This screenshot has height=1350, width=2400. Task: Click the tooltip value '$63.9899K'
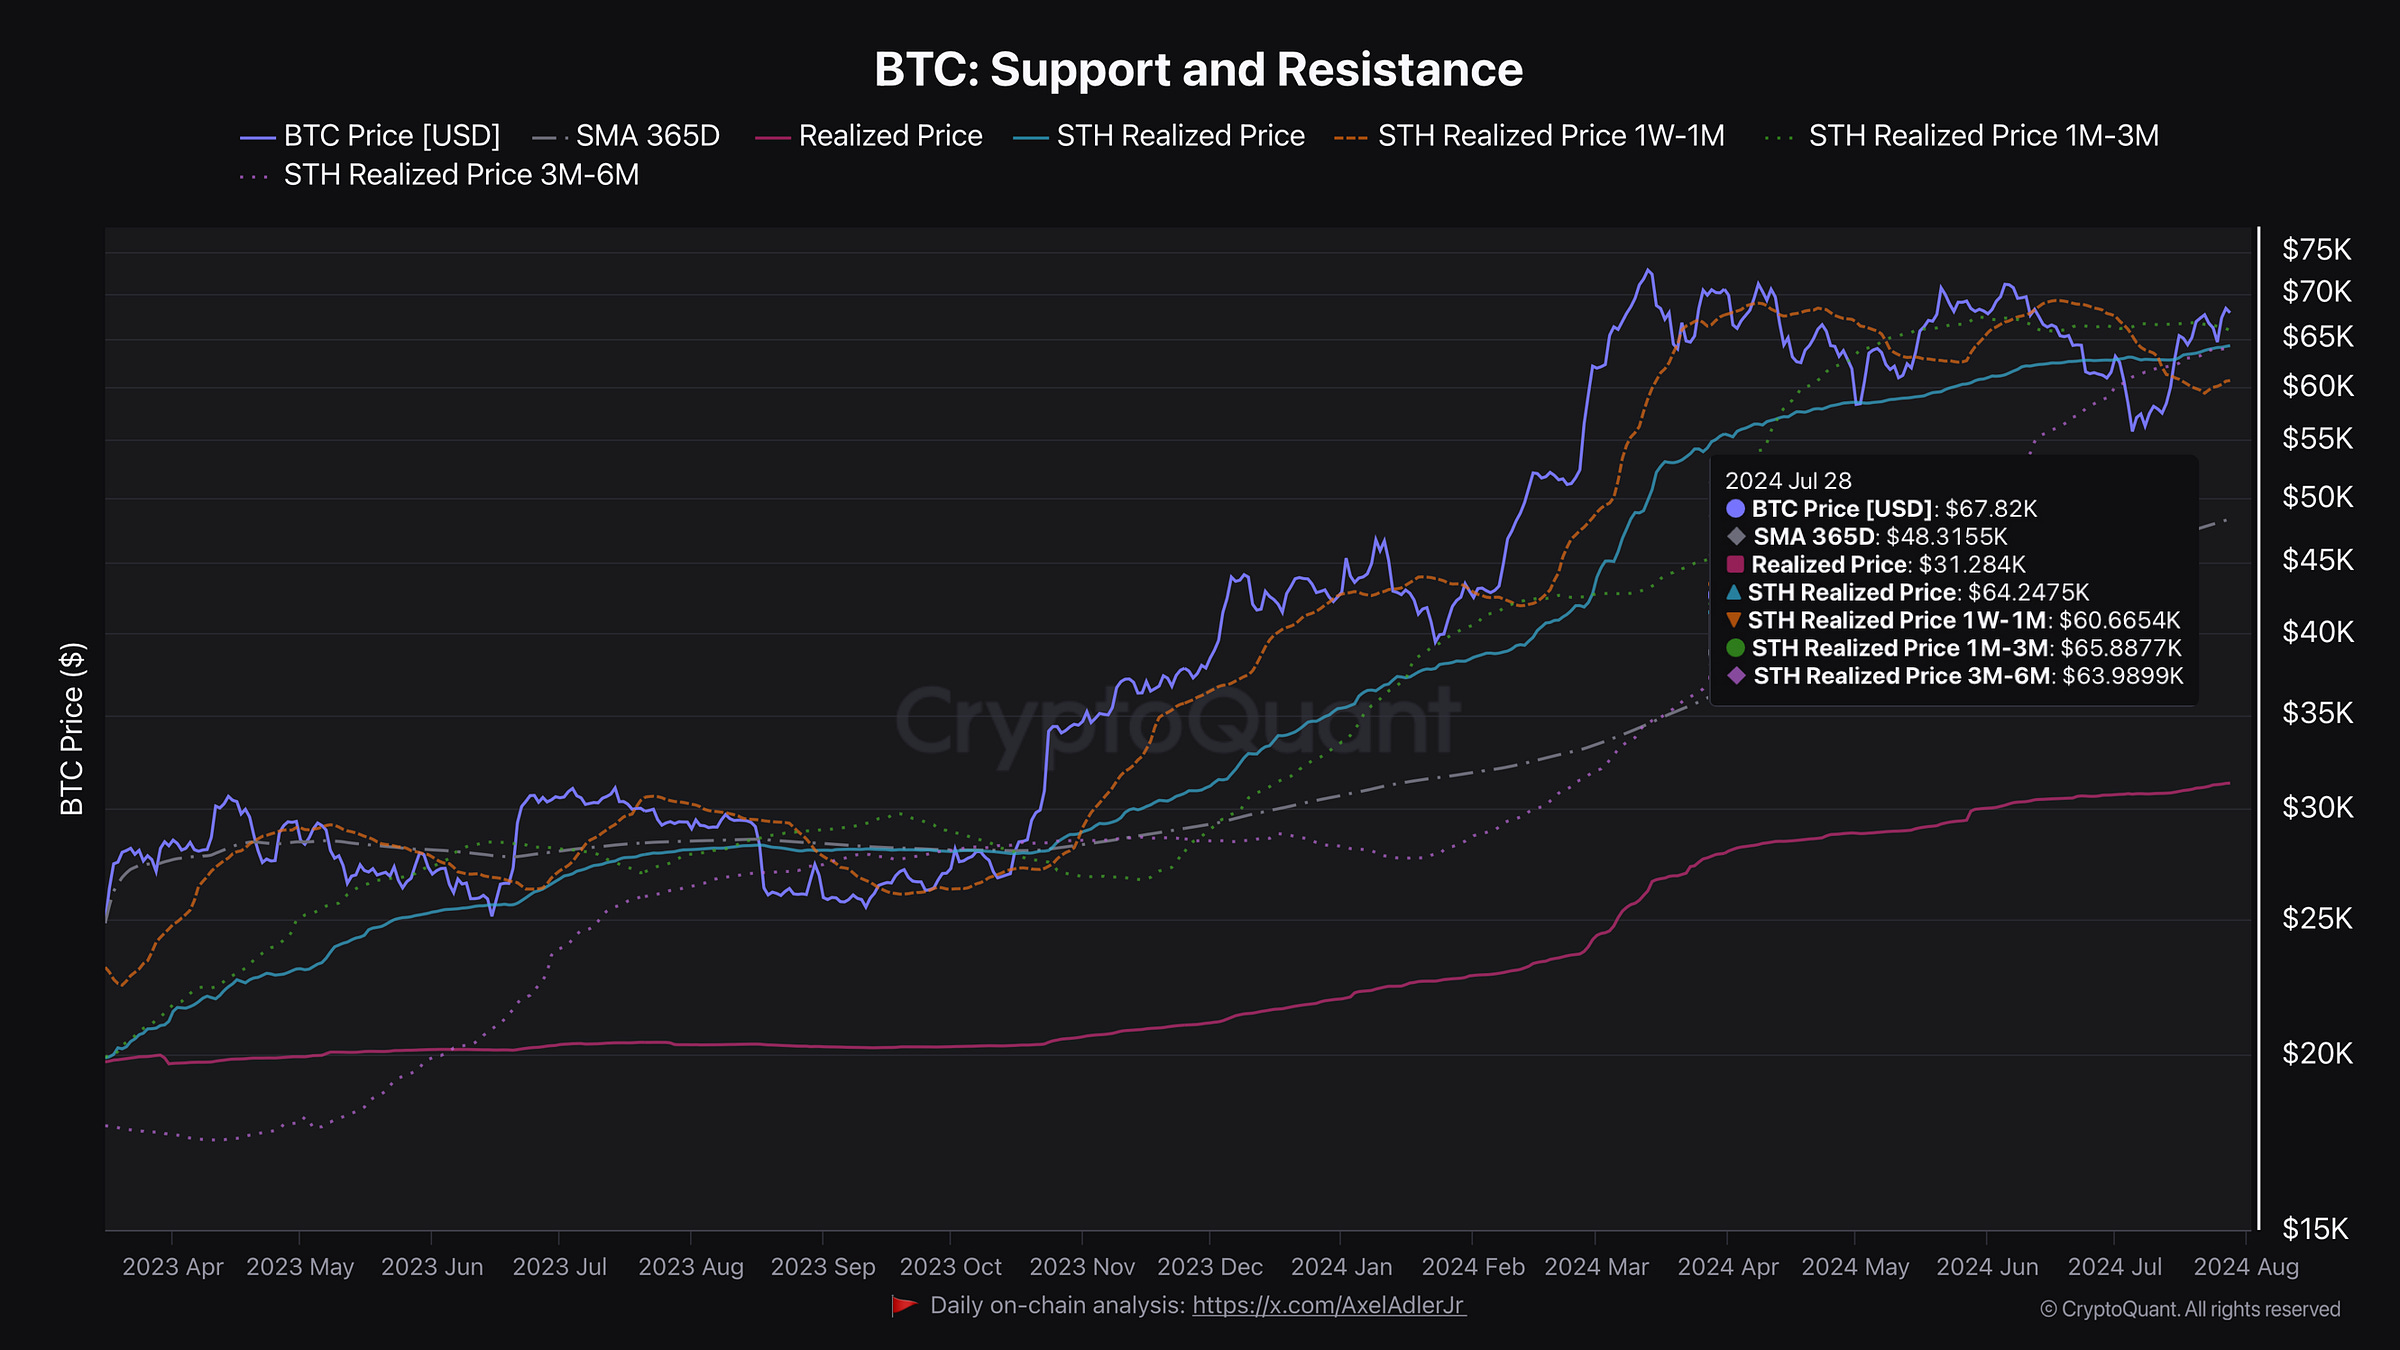tap(2123, 677)
